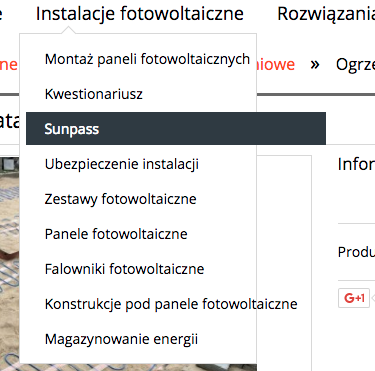Select the 'Infor' section heading
Image resolution: width=375 pixels, height=371 pixels.
356,164
